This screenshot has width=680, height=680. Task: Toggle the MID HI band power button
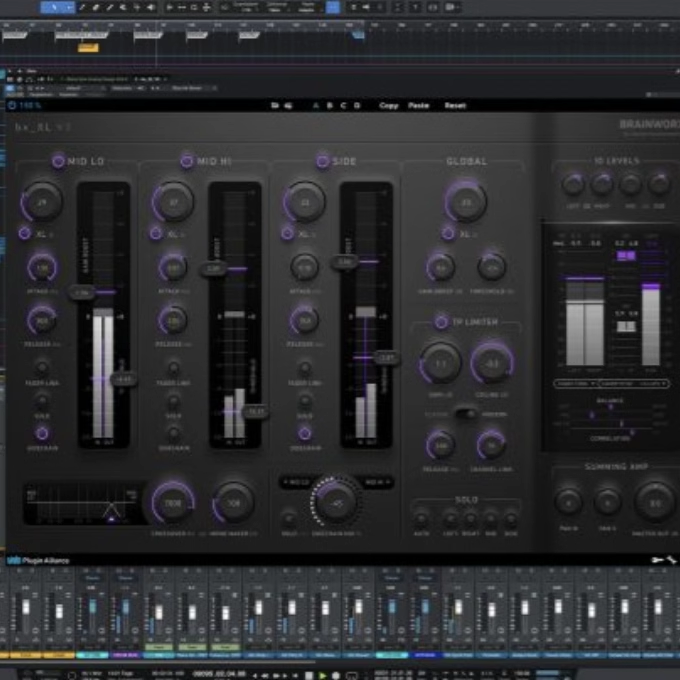(187, 160)
